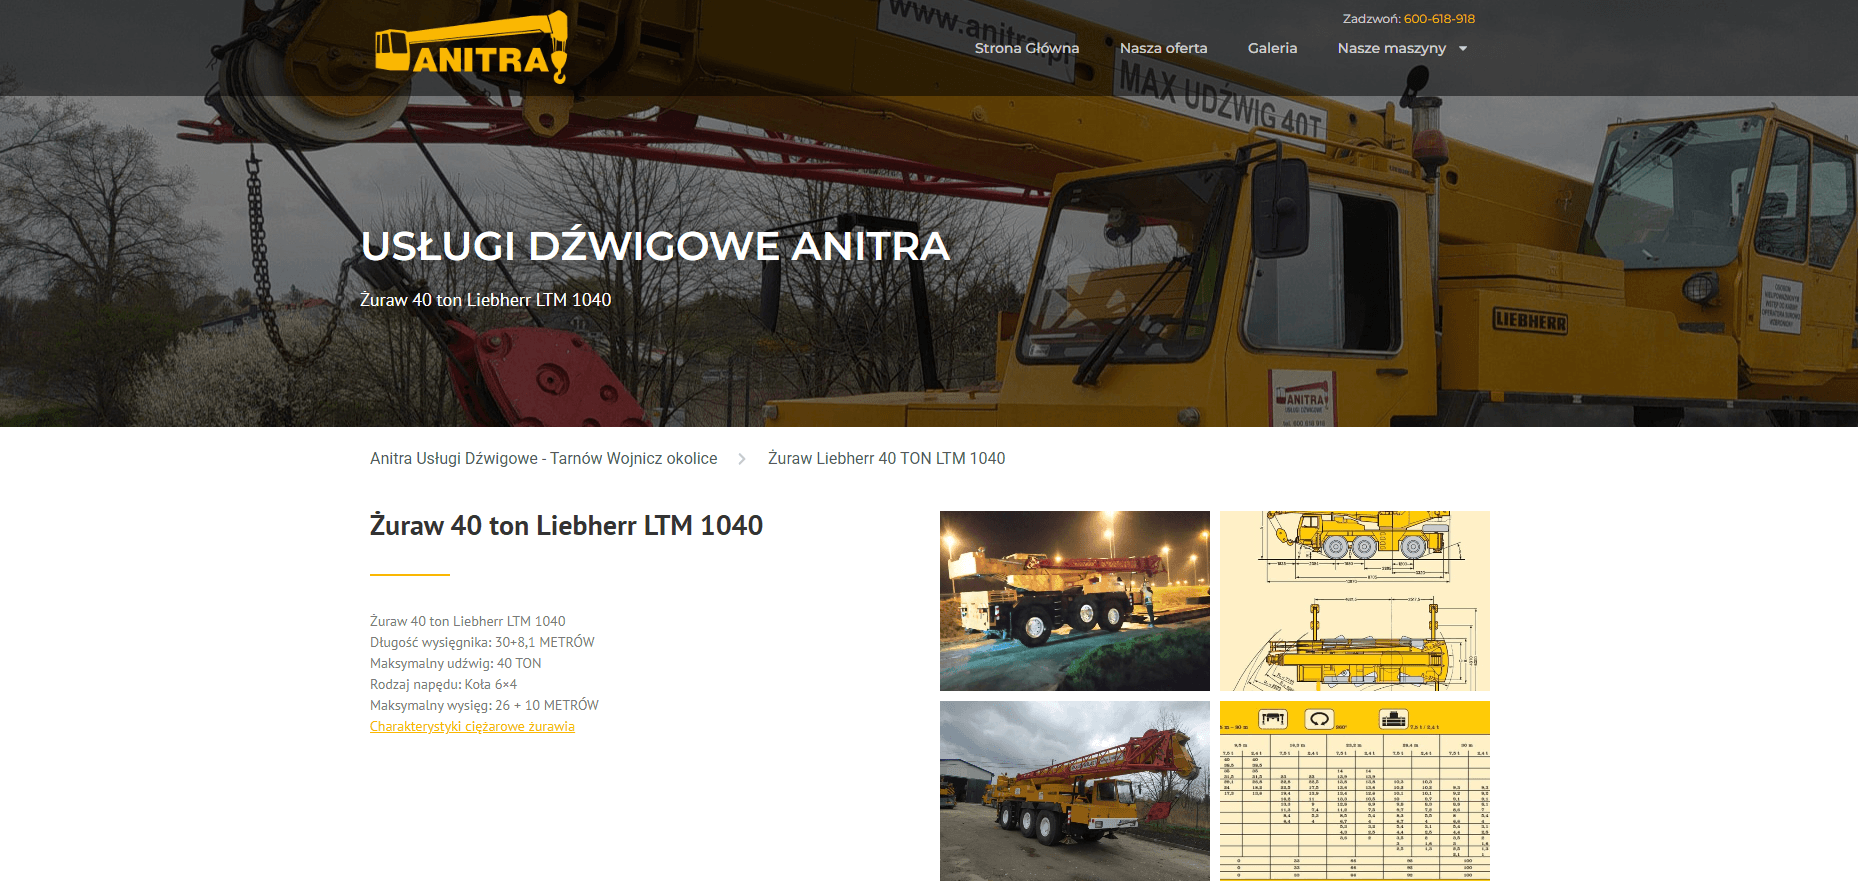Call the phone number 600-618-918
The image size is (1858, 888).
[1439, 19]
